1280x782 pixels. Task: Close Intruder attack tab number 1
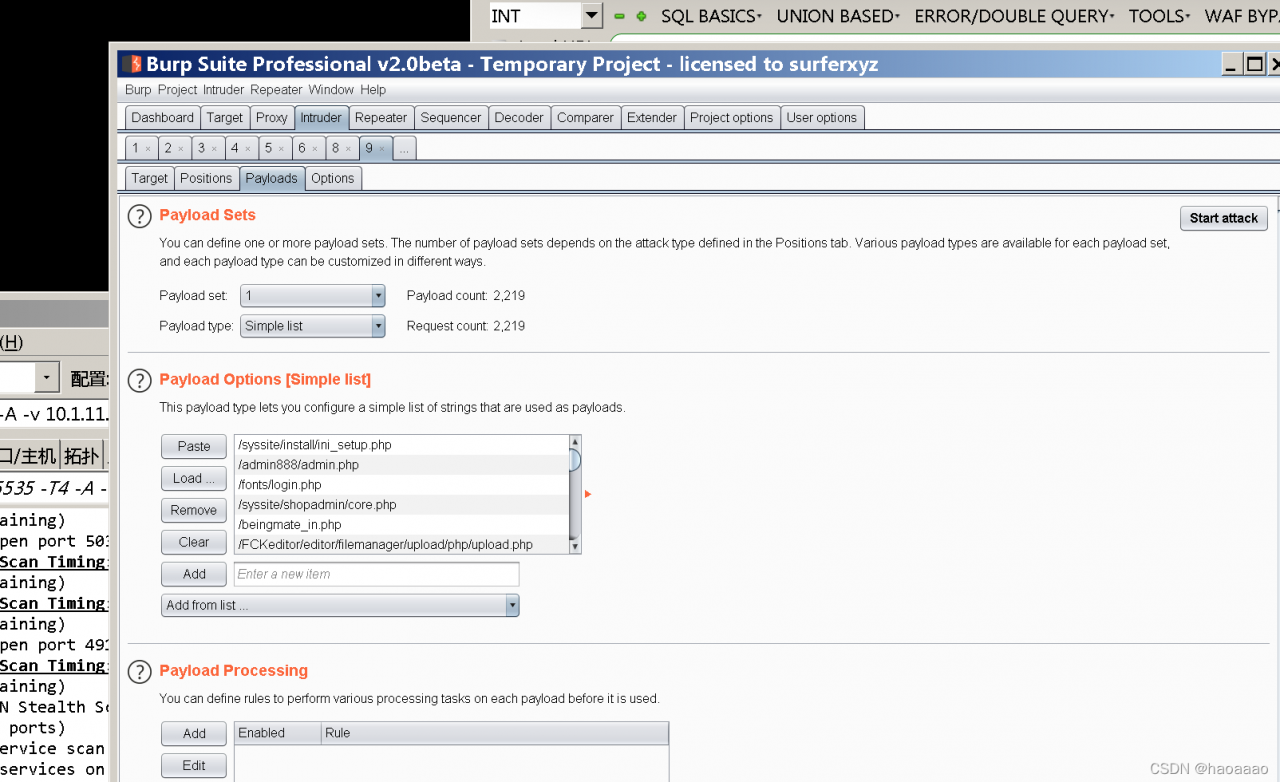(147, 149)
